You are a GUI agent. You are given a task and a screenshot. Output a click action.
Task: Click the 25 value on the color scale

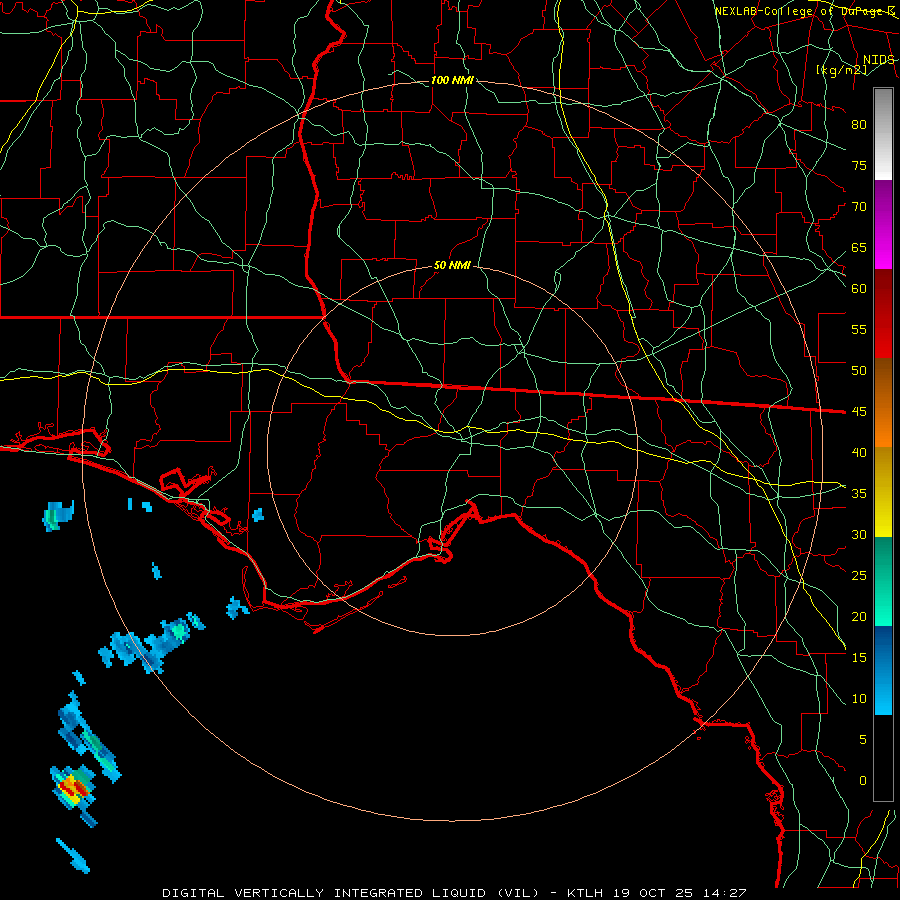(859, 575)
